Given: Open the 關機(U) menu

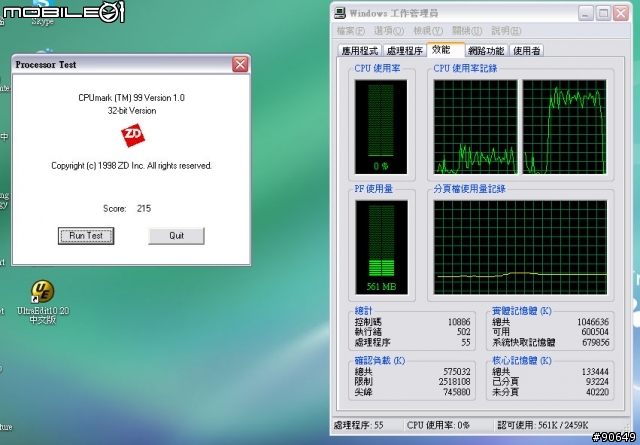Looking at the screenshot, I should (467, 31).
